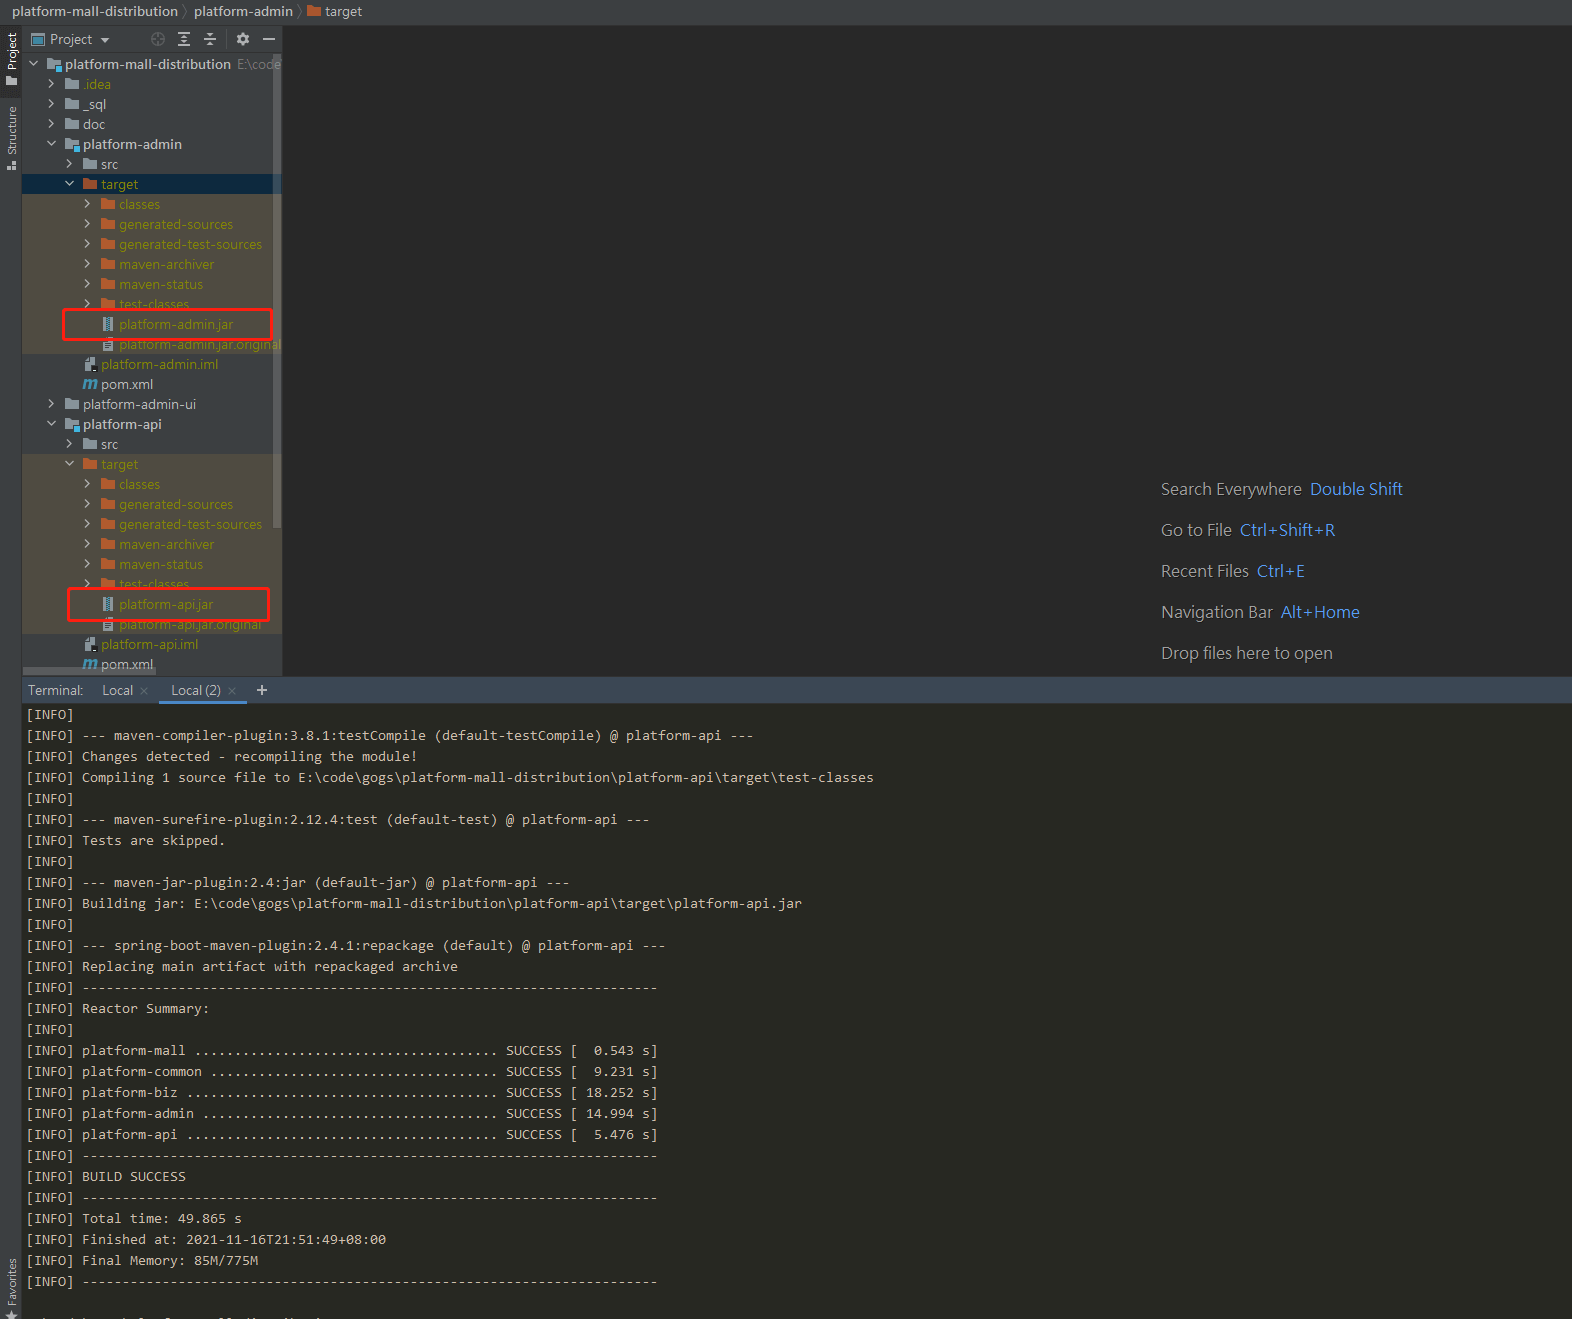The image size is (1572, 1319).
Task: Click the doc folder icon
Action: (x=72, y=124)
